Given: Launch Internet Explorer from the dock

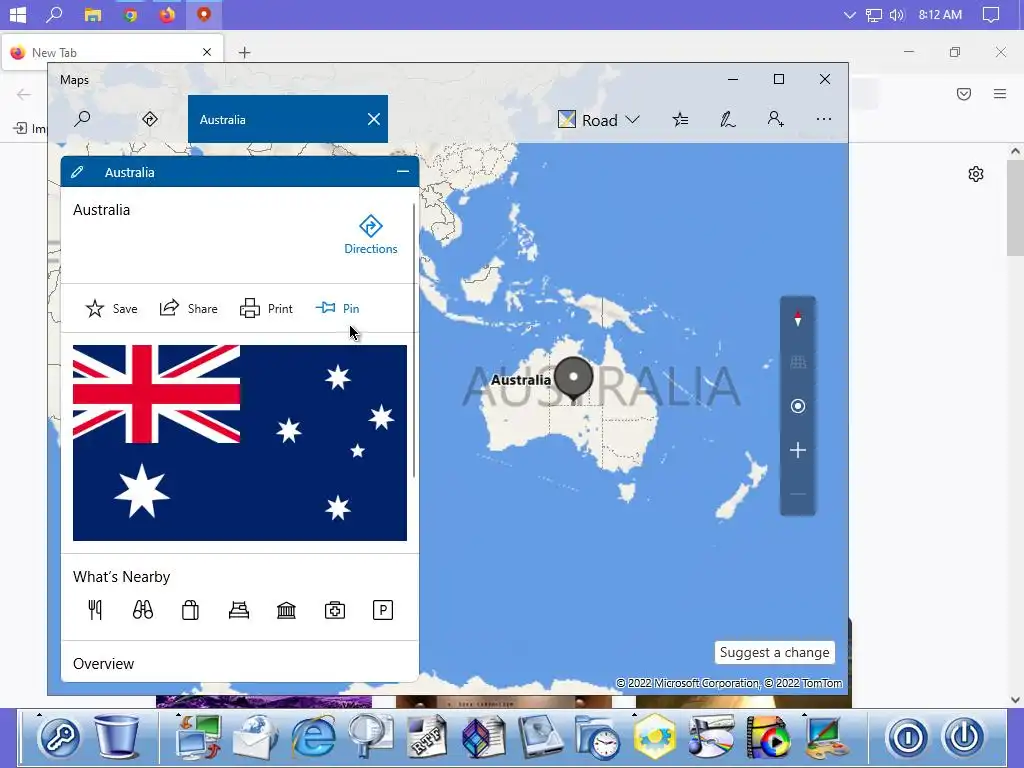Looking at the screenshot, I should 313,737.
